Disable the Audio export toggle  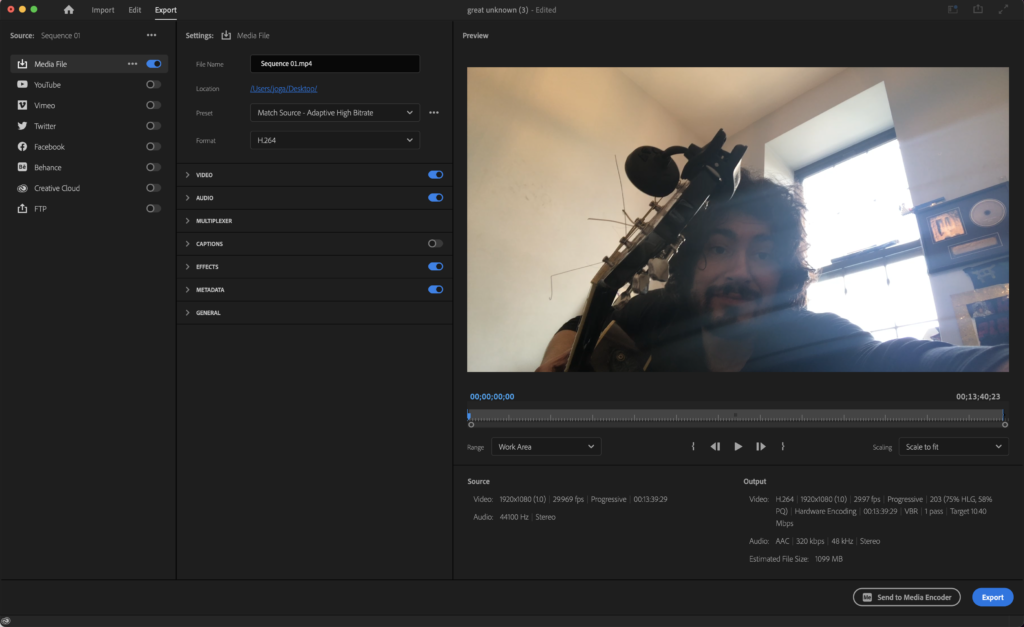pos(435,198)
